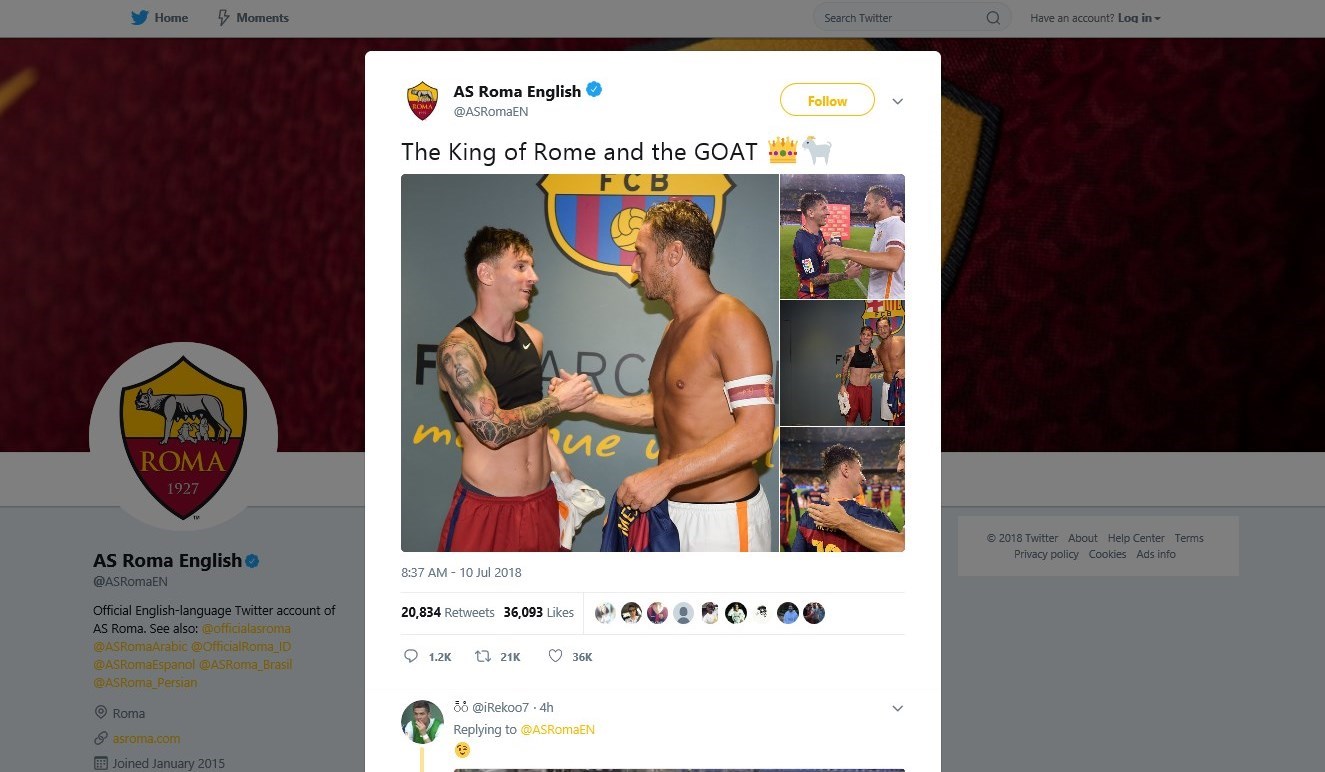
Task: View the 36,093 Likes list
Action: 538,612
